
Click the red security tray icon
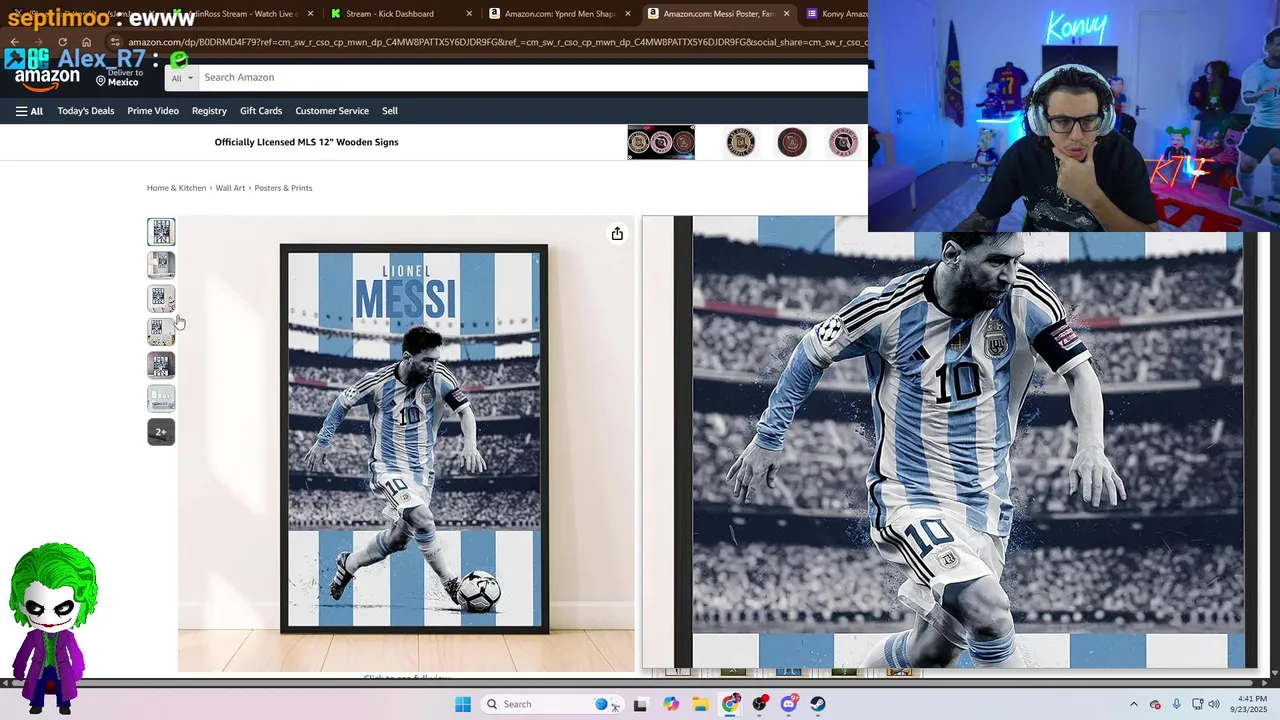[x=1155, y=704]
